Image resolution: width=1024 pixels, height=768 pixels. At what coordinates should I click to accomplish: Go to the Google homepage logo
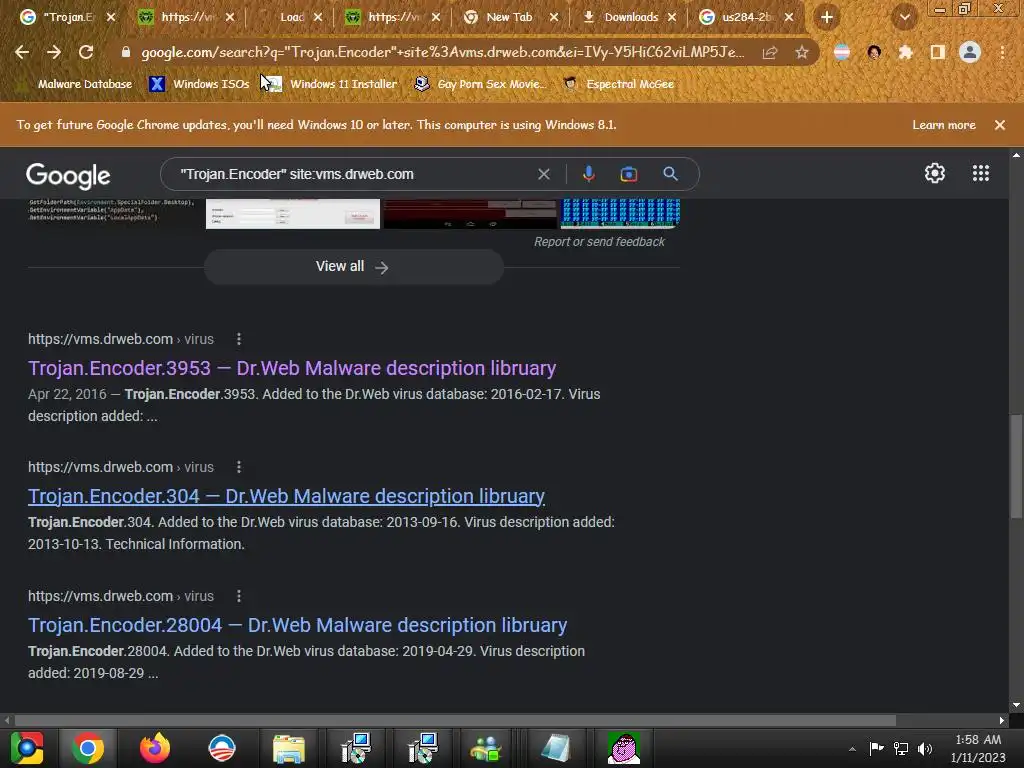click(68, 175)
